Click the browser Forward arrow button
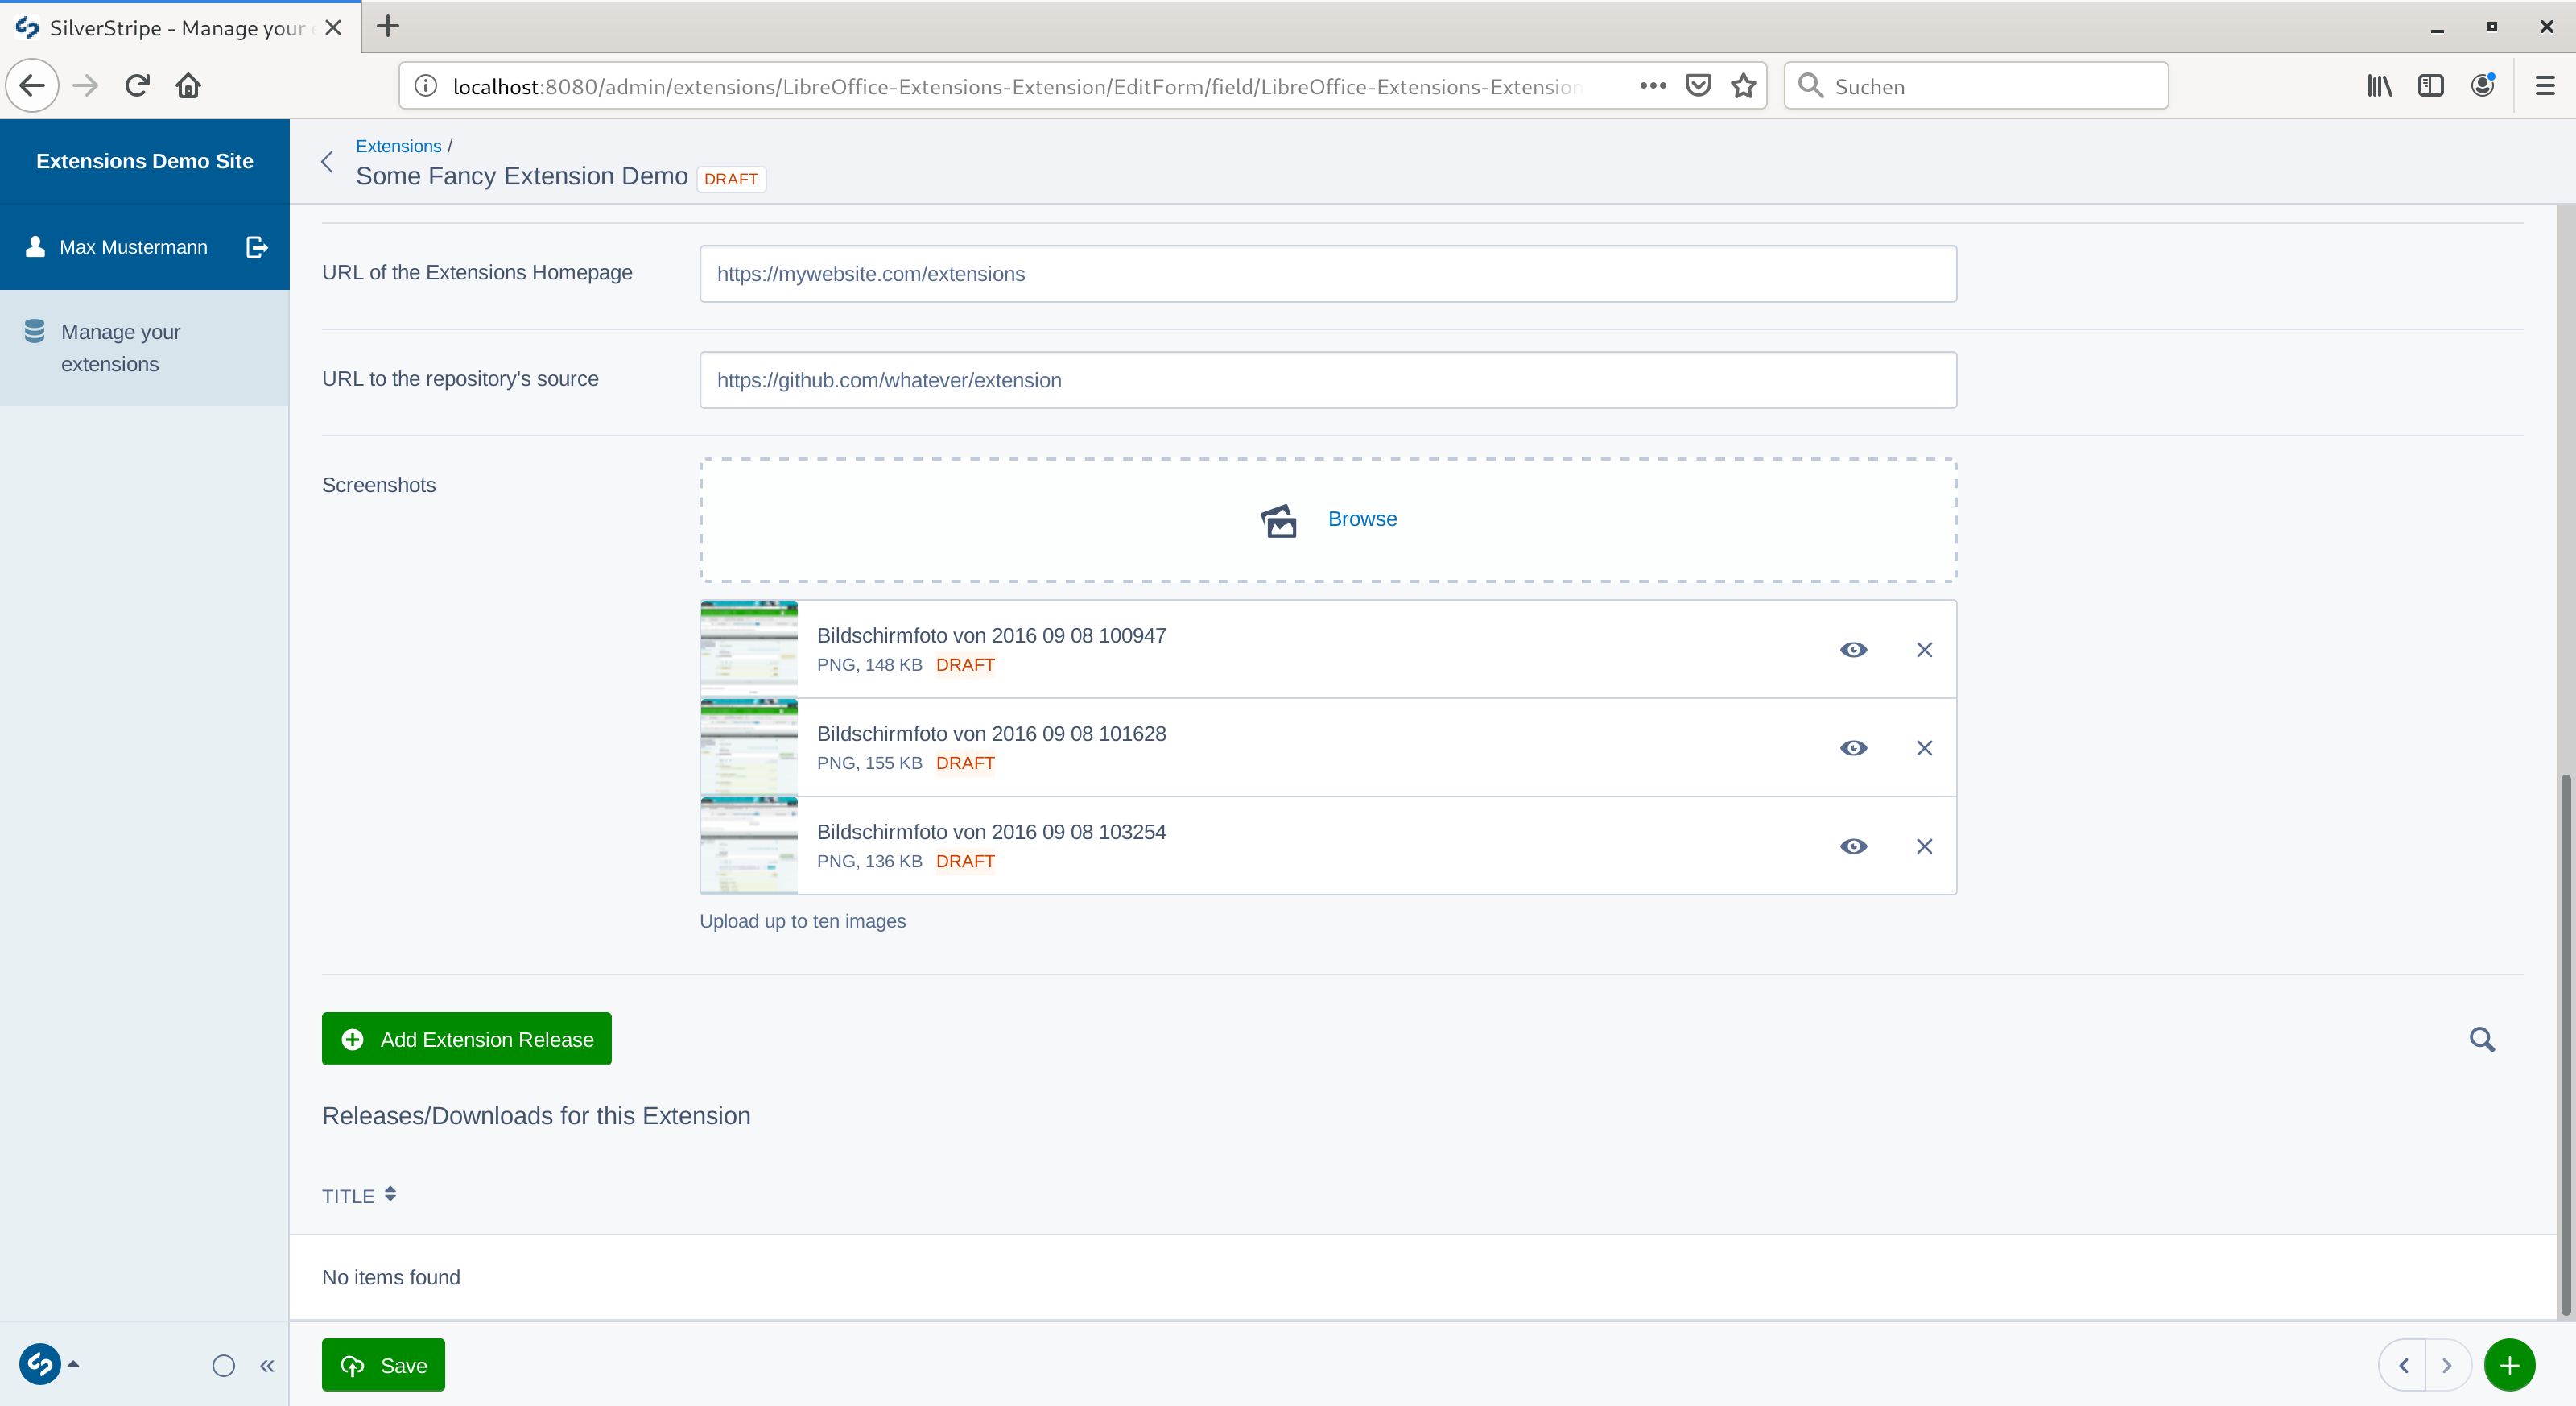The height and width of the screenshot is (1406, 2576). coord(86,86)
